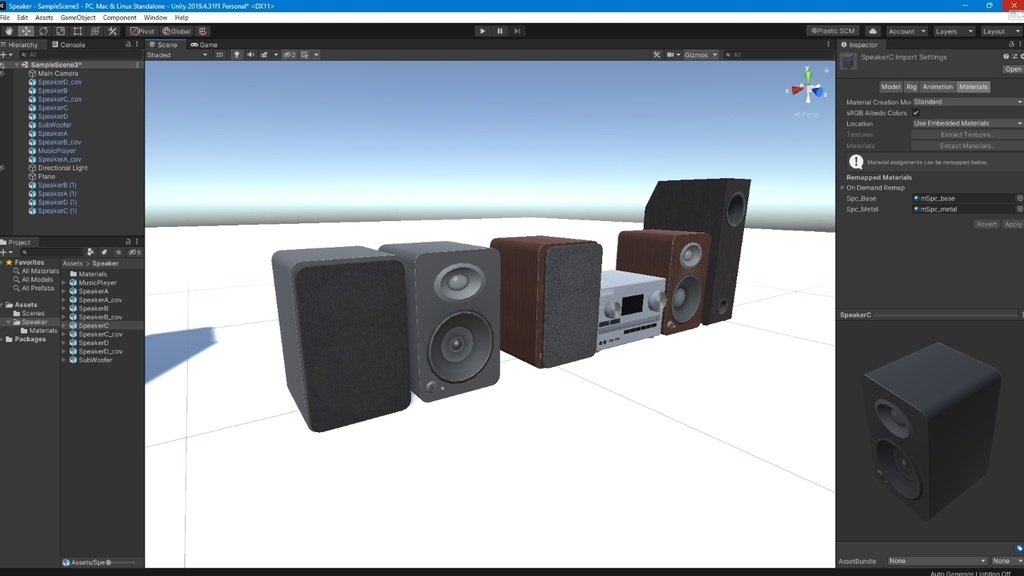The width and height of the screenshot is (1024, 576).
Task: Open the Layers dropdown
Action: pyautogui.click(x=953, y=31)
